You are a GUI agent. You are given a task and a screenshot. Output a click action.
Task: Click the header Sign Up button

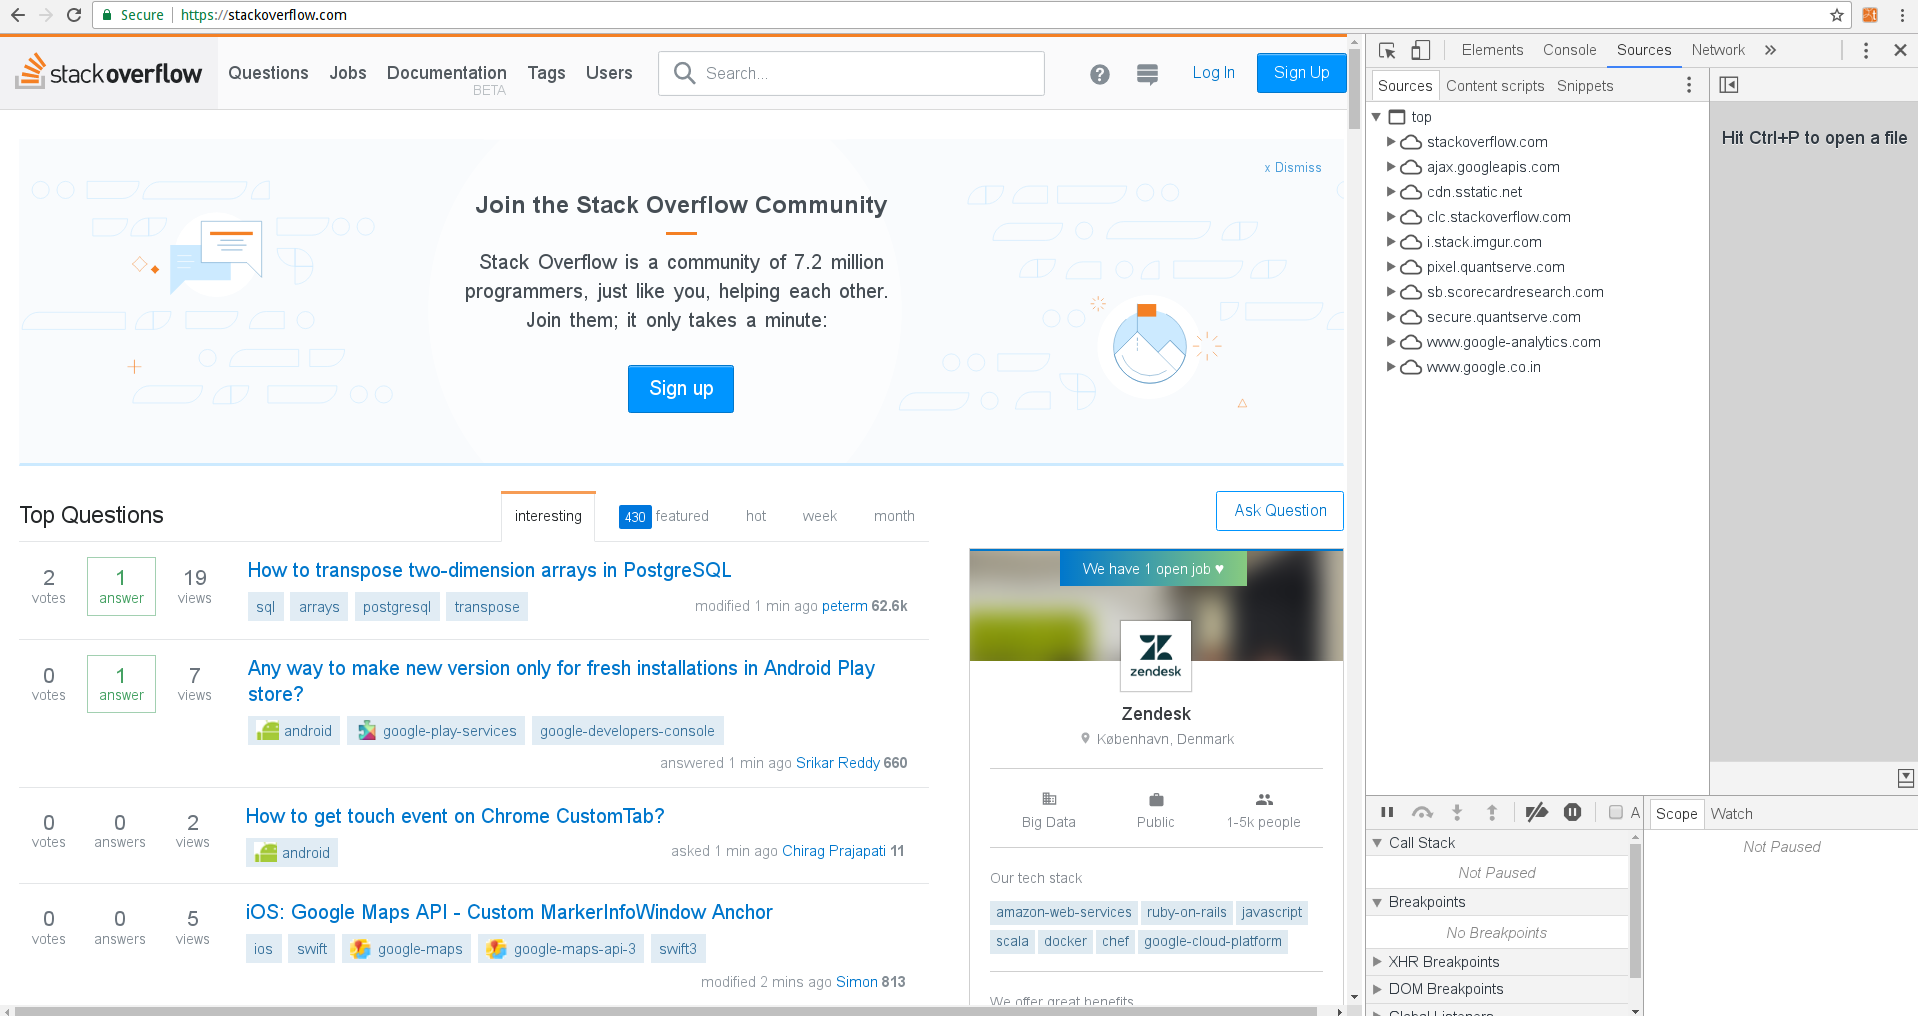point(1301,73)
